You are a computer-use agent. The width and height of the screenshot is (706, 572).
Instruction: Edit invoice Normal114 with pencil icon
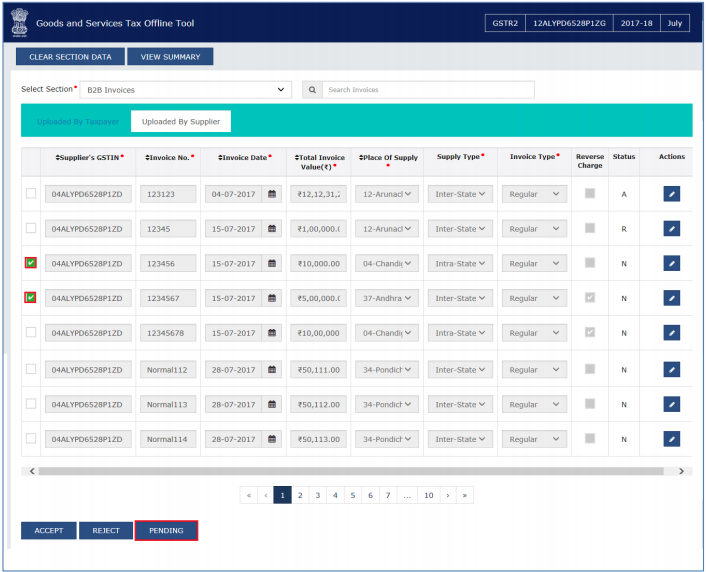coord(671,439)
